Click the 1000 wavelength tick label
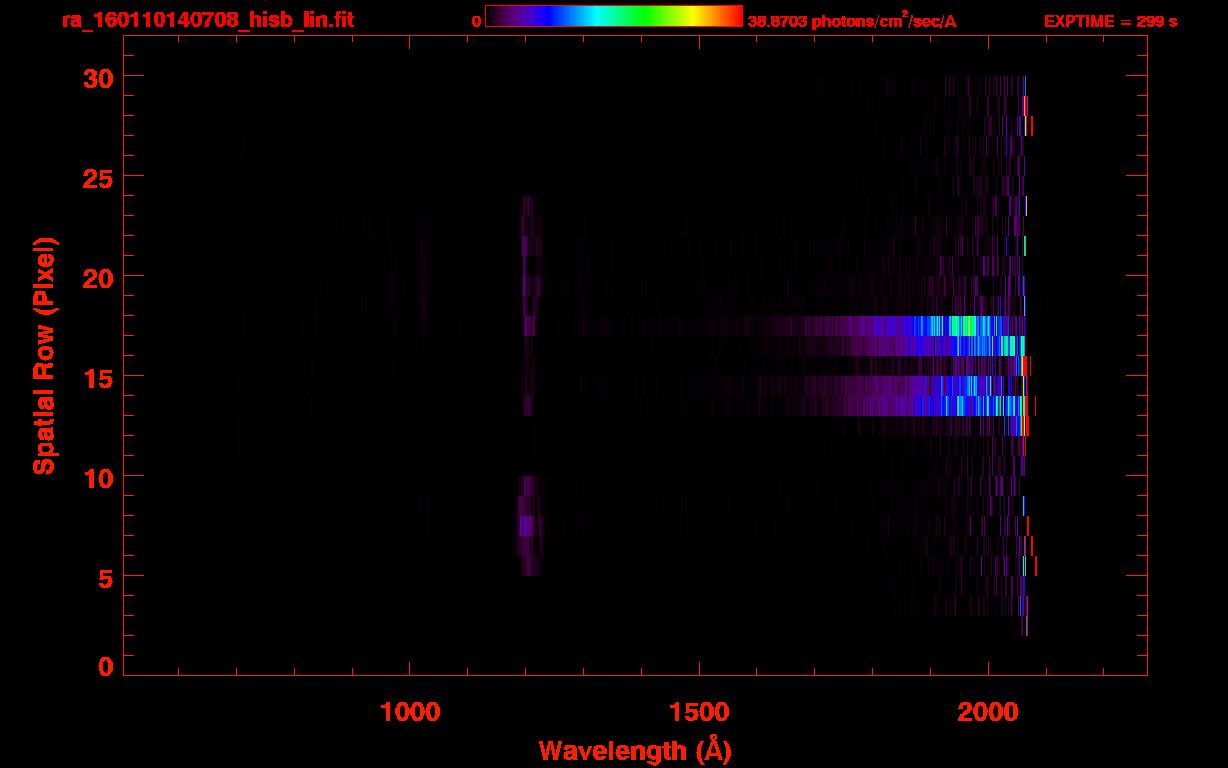 410,711
